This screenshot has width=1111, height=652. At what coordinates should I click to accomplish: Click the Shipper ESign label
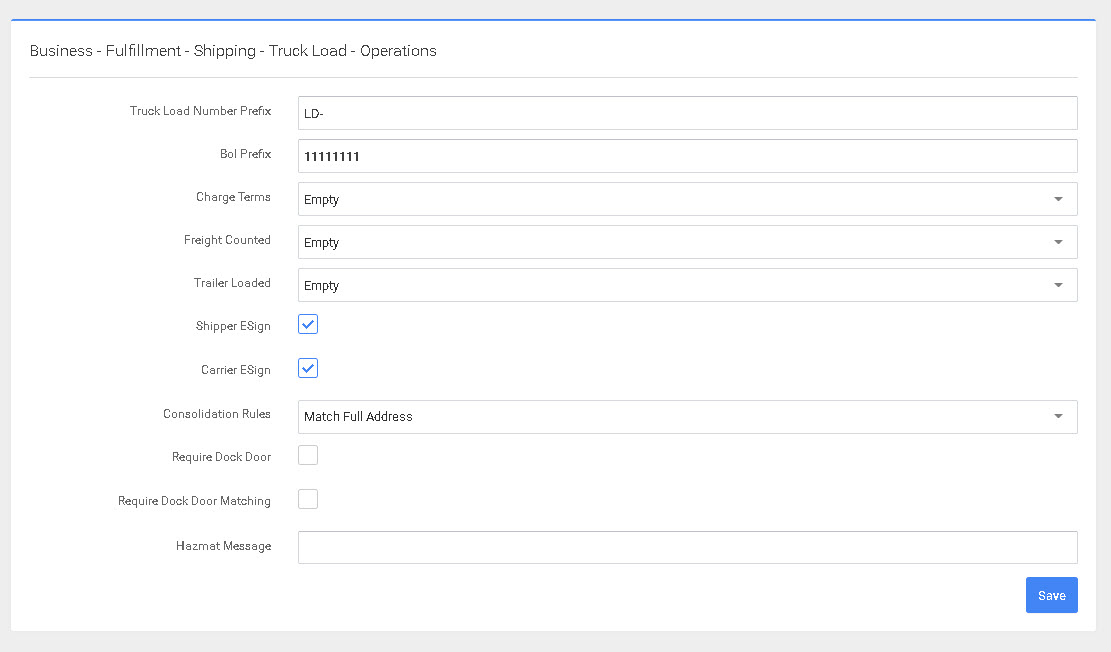pyautogui.click(x=233, y=326)
